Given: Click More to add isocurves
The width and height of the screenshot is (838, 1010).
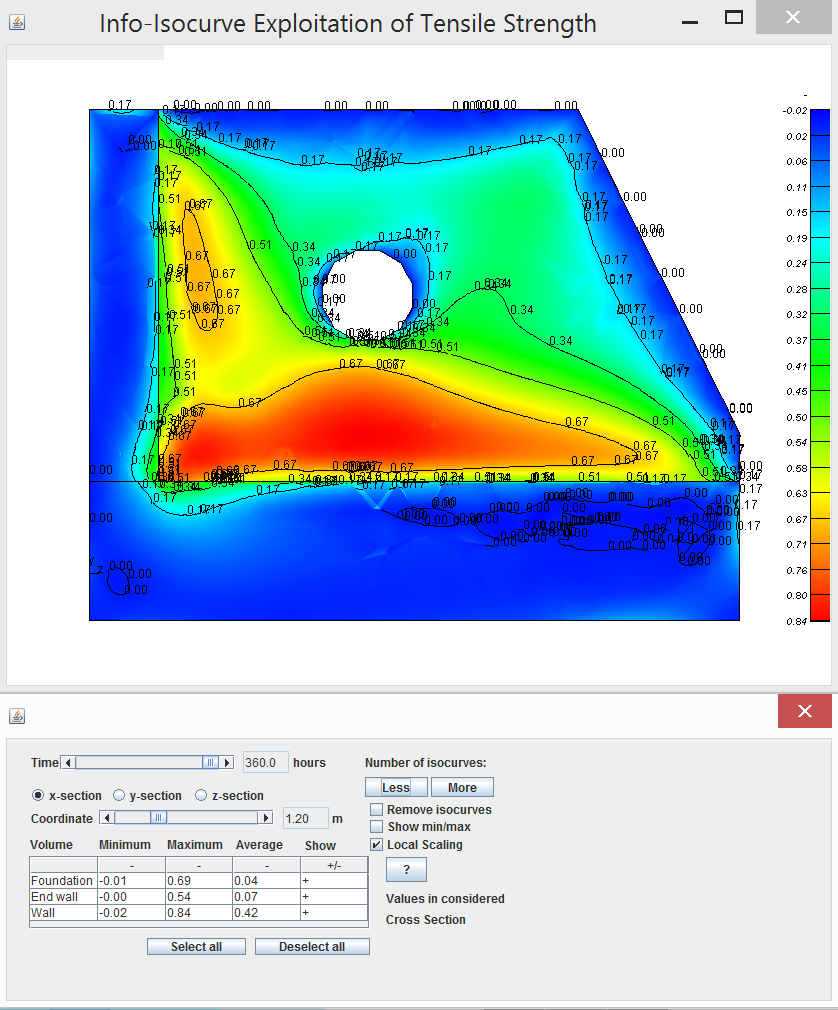Looking at the screenshot, I should coord(462,787).
